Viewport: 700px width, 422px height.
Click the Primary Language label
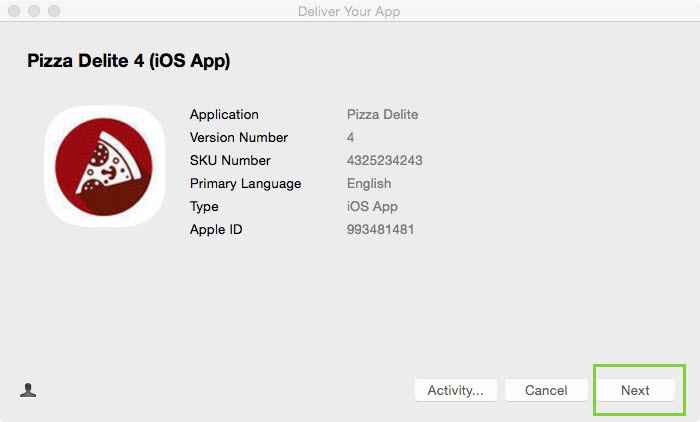pos(245,184)
